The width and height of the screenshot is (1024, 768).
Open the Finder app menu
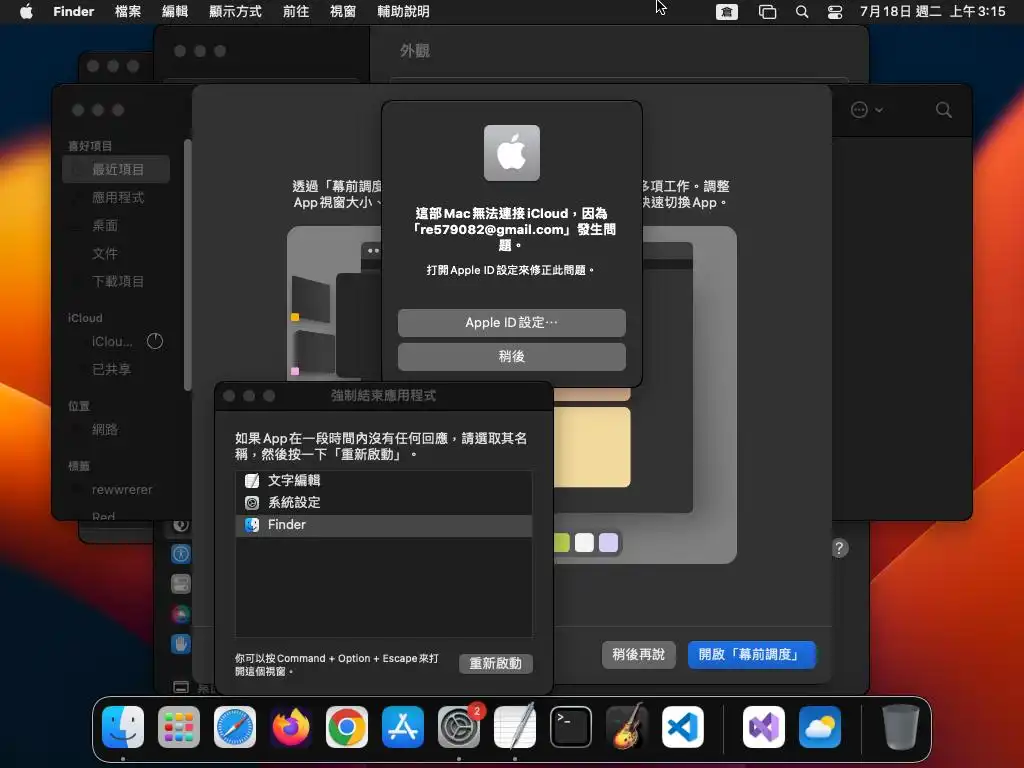point(74,12)
